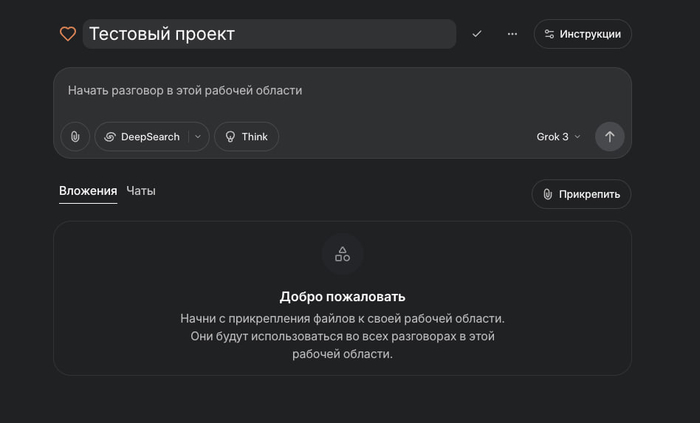Click the orange heart project icon
This screenshot has height=423, width=700.
coord(68,34)
